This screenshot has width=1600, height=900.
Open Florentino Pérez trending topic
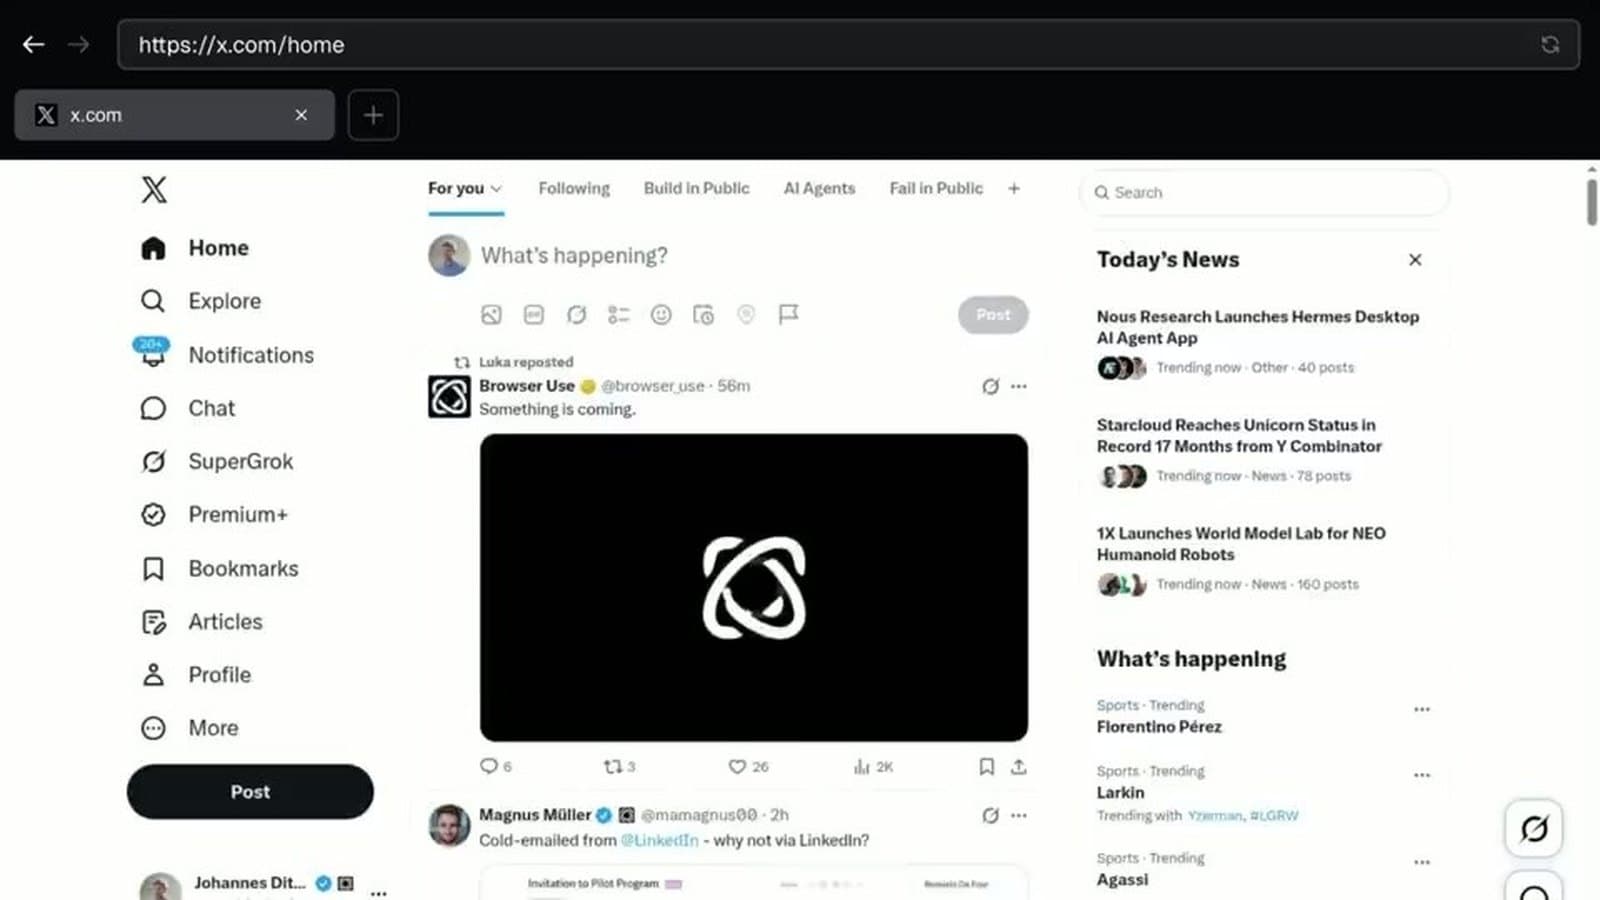tap(1159, 726)
